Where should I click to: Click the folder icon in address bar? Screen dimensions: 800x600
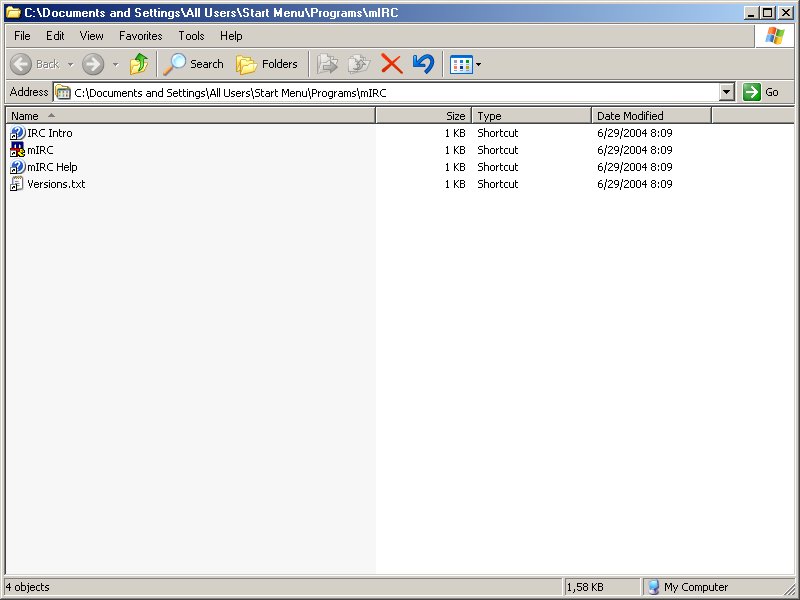pyautogui.click(x=63, y=92)
